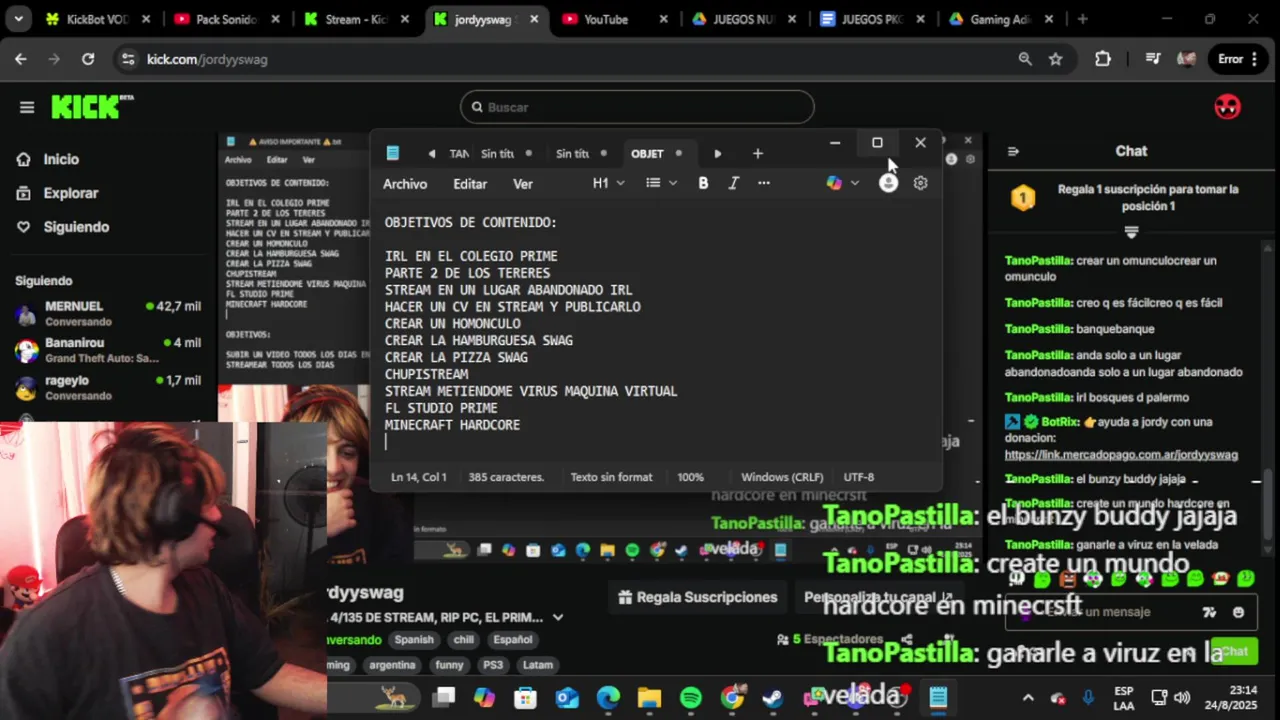Click Windows (CRLF) line ending status

tap(782, 477)
